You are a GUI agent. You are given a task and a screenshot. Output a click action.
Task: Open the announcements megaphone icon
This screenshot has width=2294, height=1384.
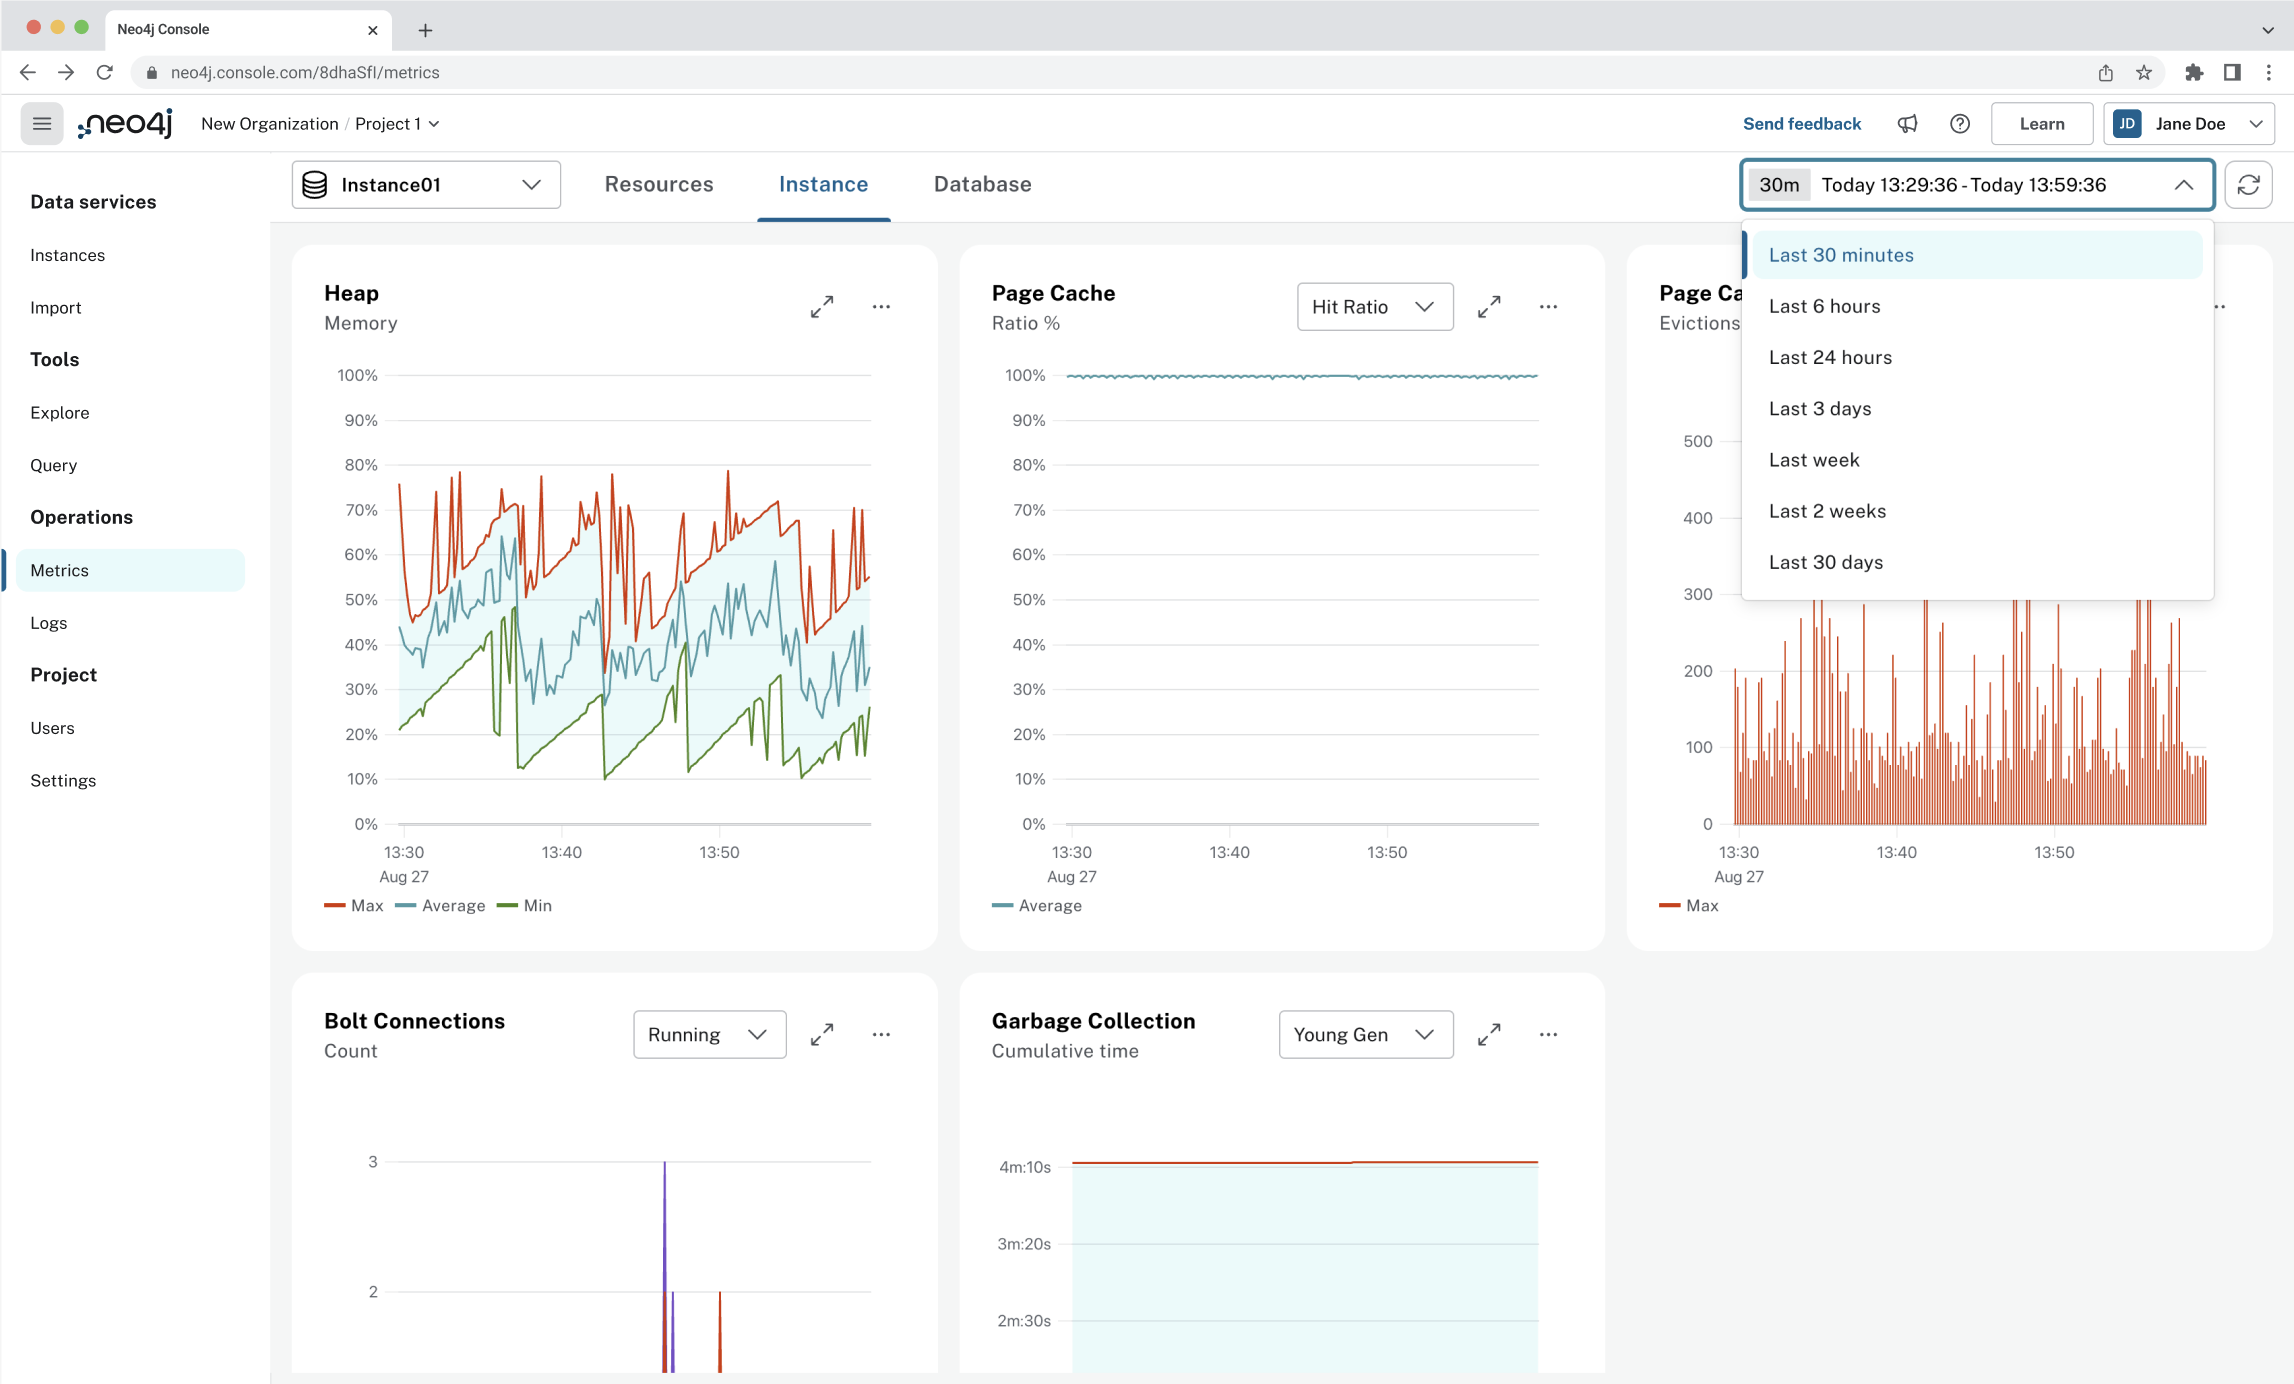(1908, 124)
